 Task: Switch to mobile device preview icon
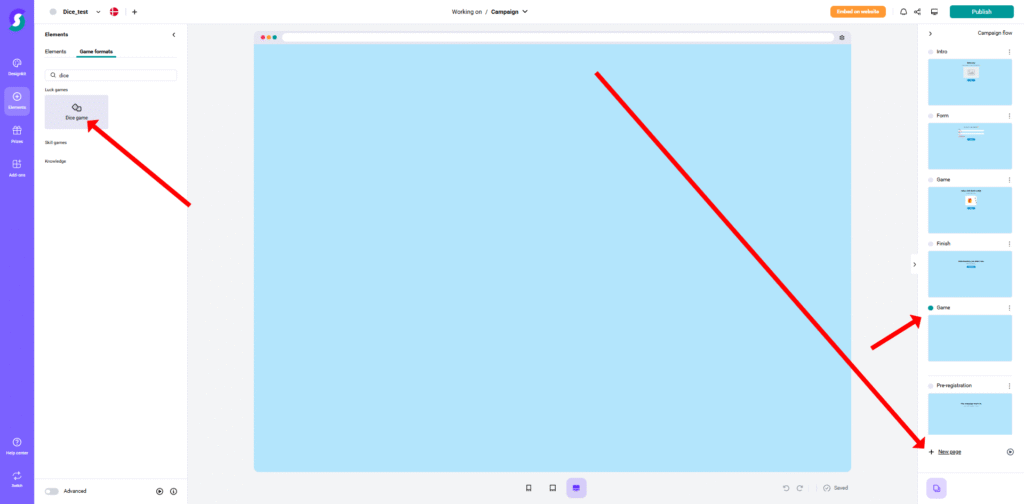[x=528, y=488]
